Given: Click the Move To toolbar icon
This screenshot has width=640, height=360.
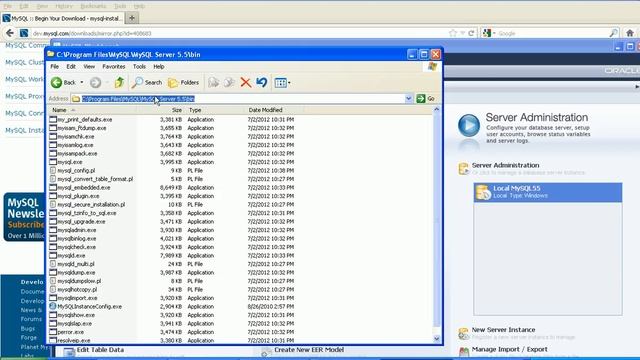Looking at the screenshot, I should coord(213,82).
